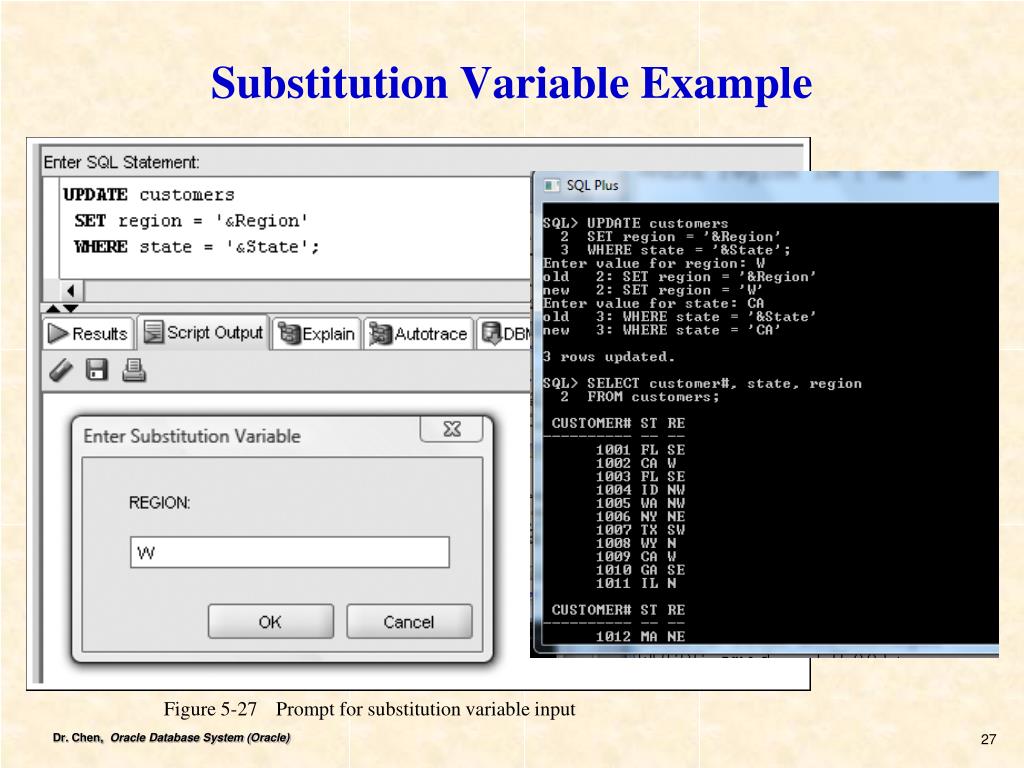1024x768 pixels.
Task: Click "SET region = '&Region'" line in editor
Action: 191,221
